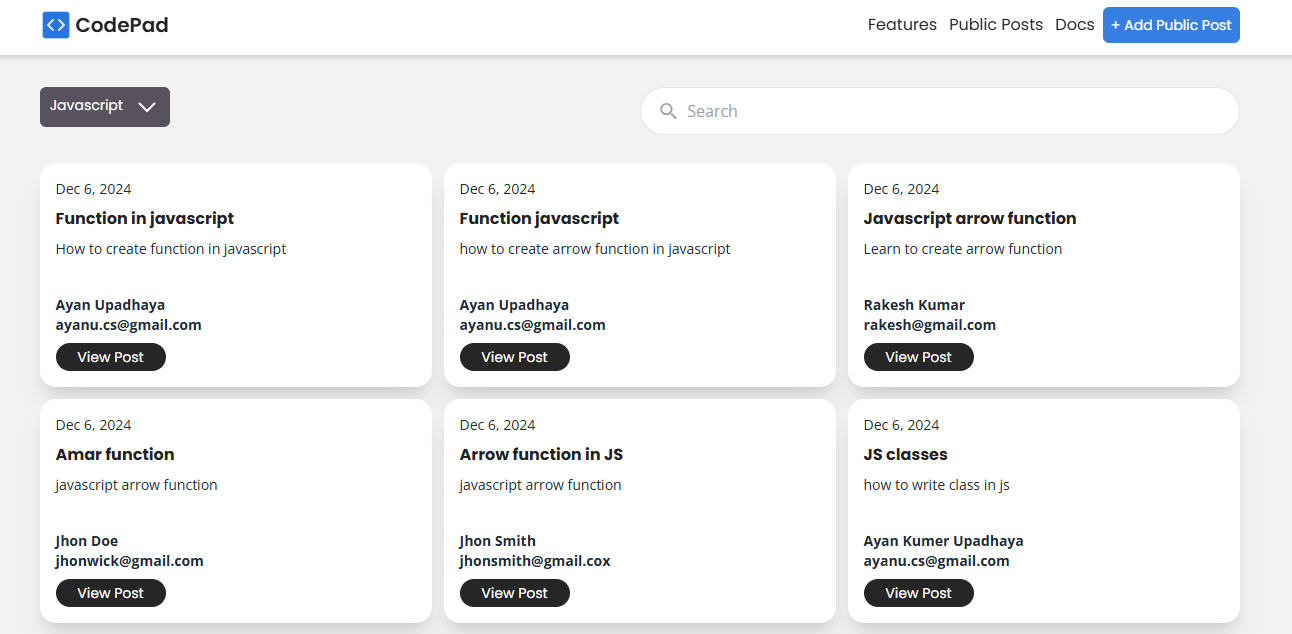Focus the Search input field
The width and height of the screenshot is (1292, 634).
[x=950, y=111]
